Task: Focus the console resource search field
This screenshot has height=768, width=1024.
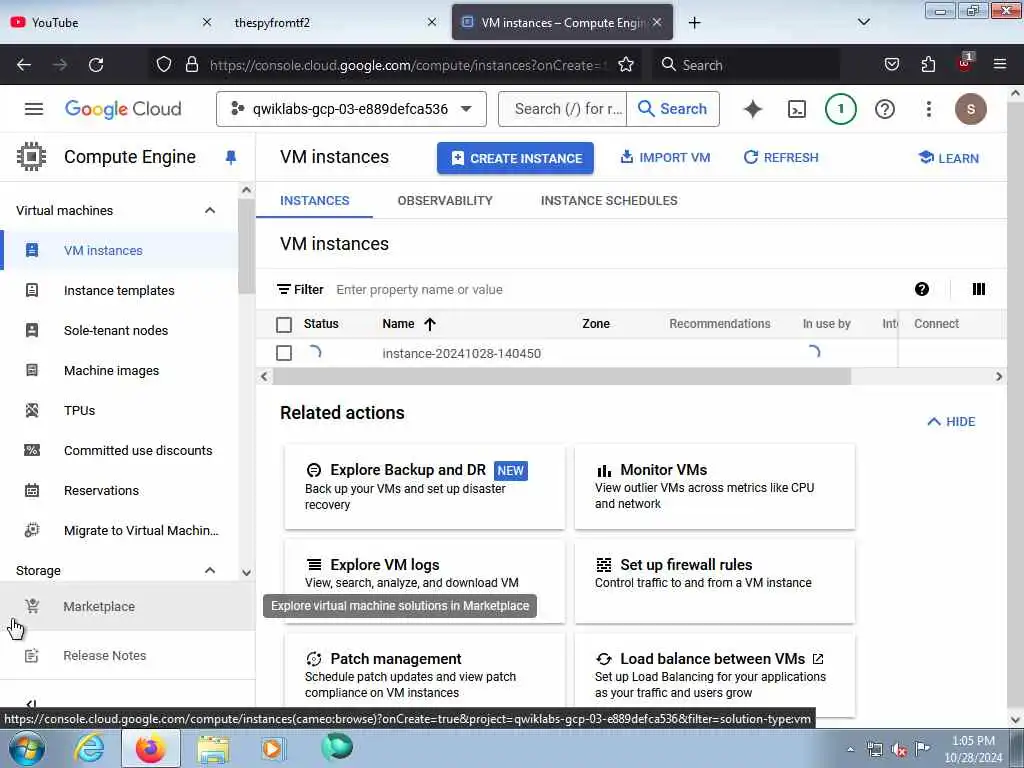Action: (563, 109)
